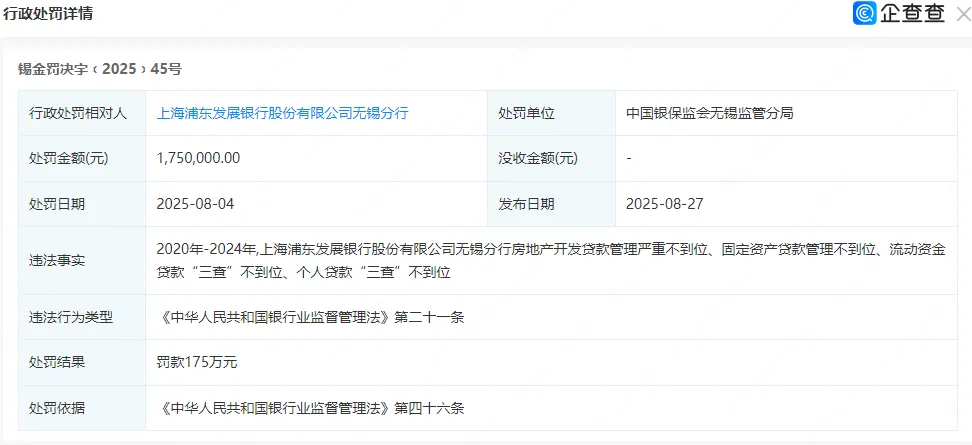Click the 处罚依据 label cell
972x445 pixels.
coord(82,408)
